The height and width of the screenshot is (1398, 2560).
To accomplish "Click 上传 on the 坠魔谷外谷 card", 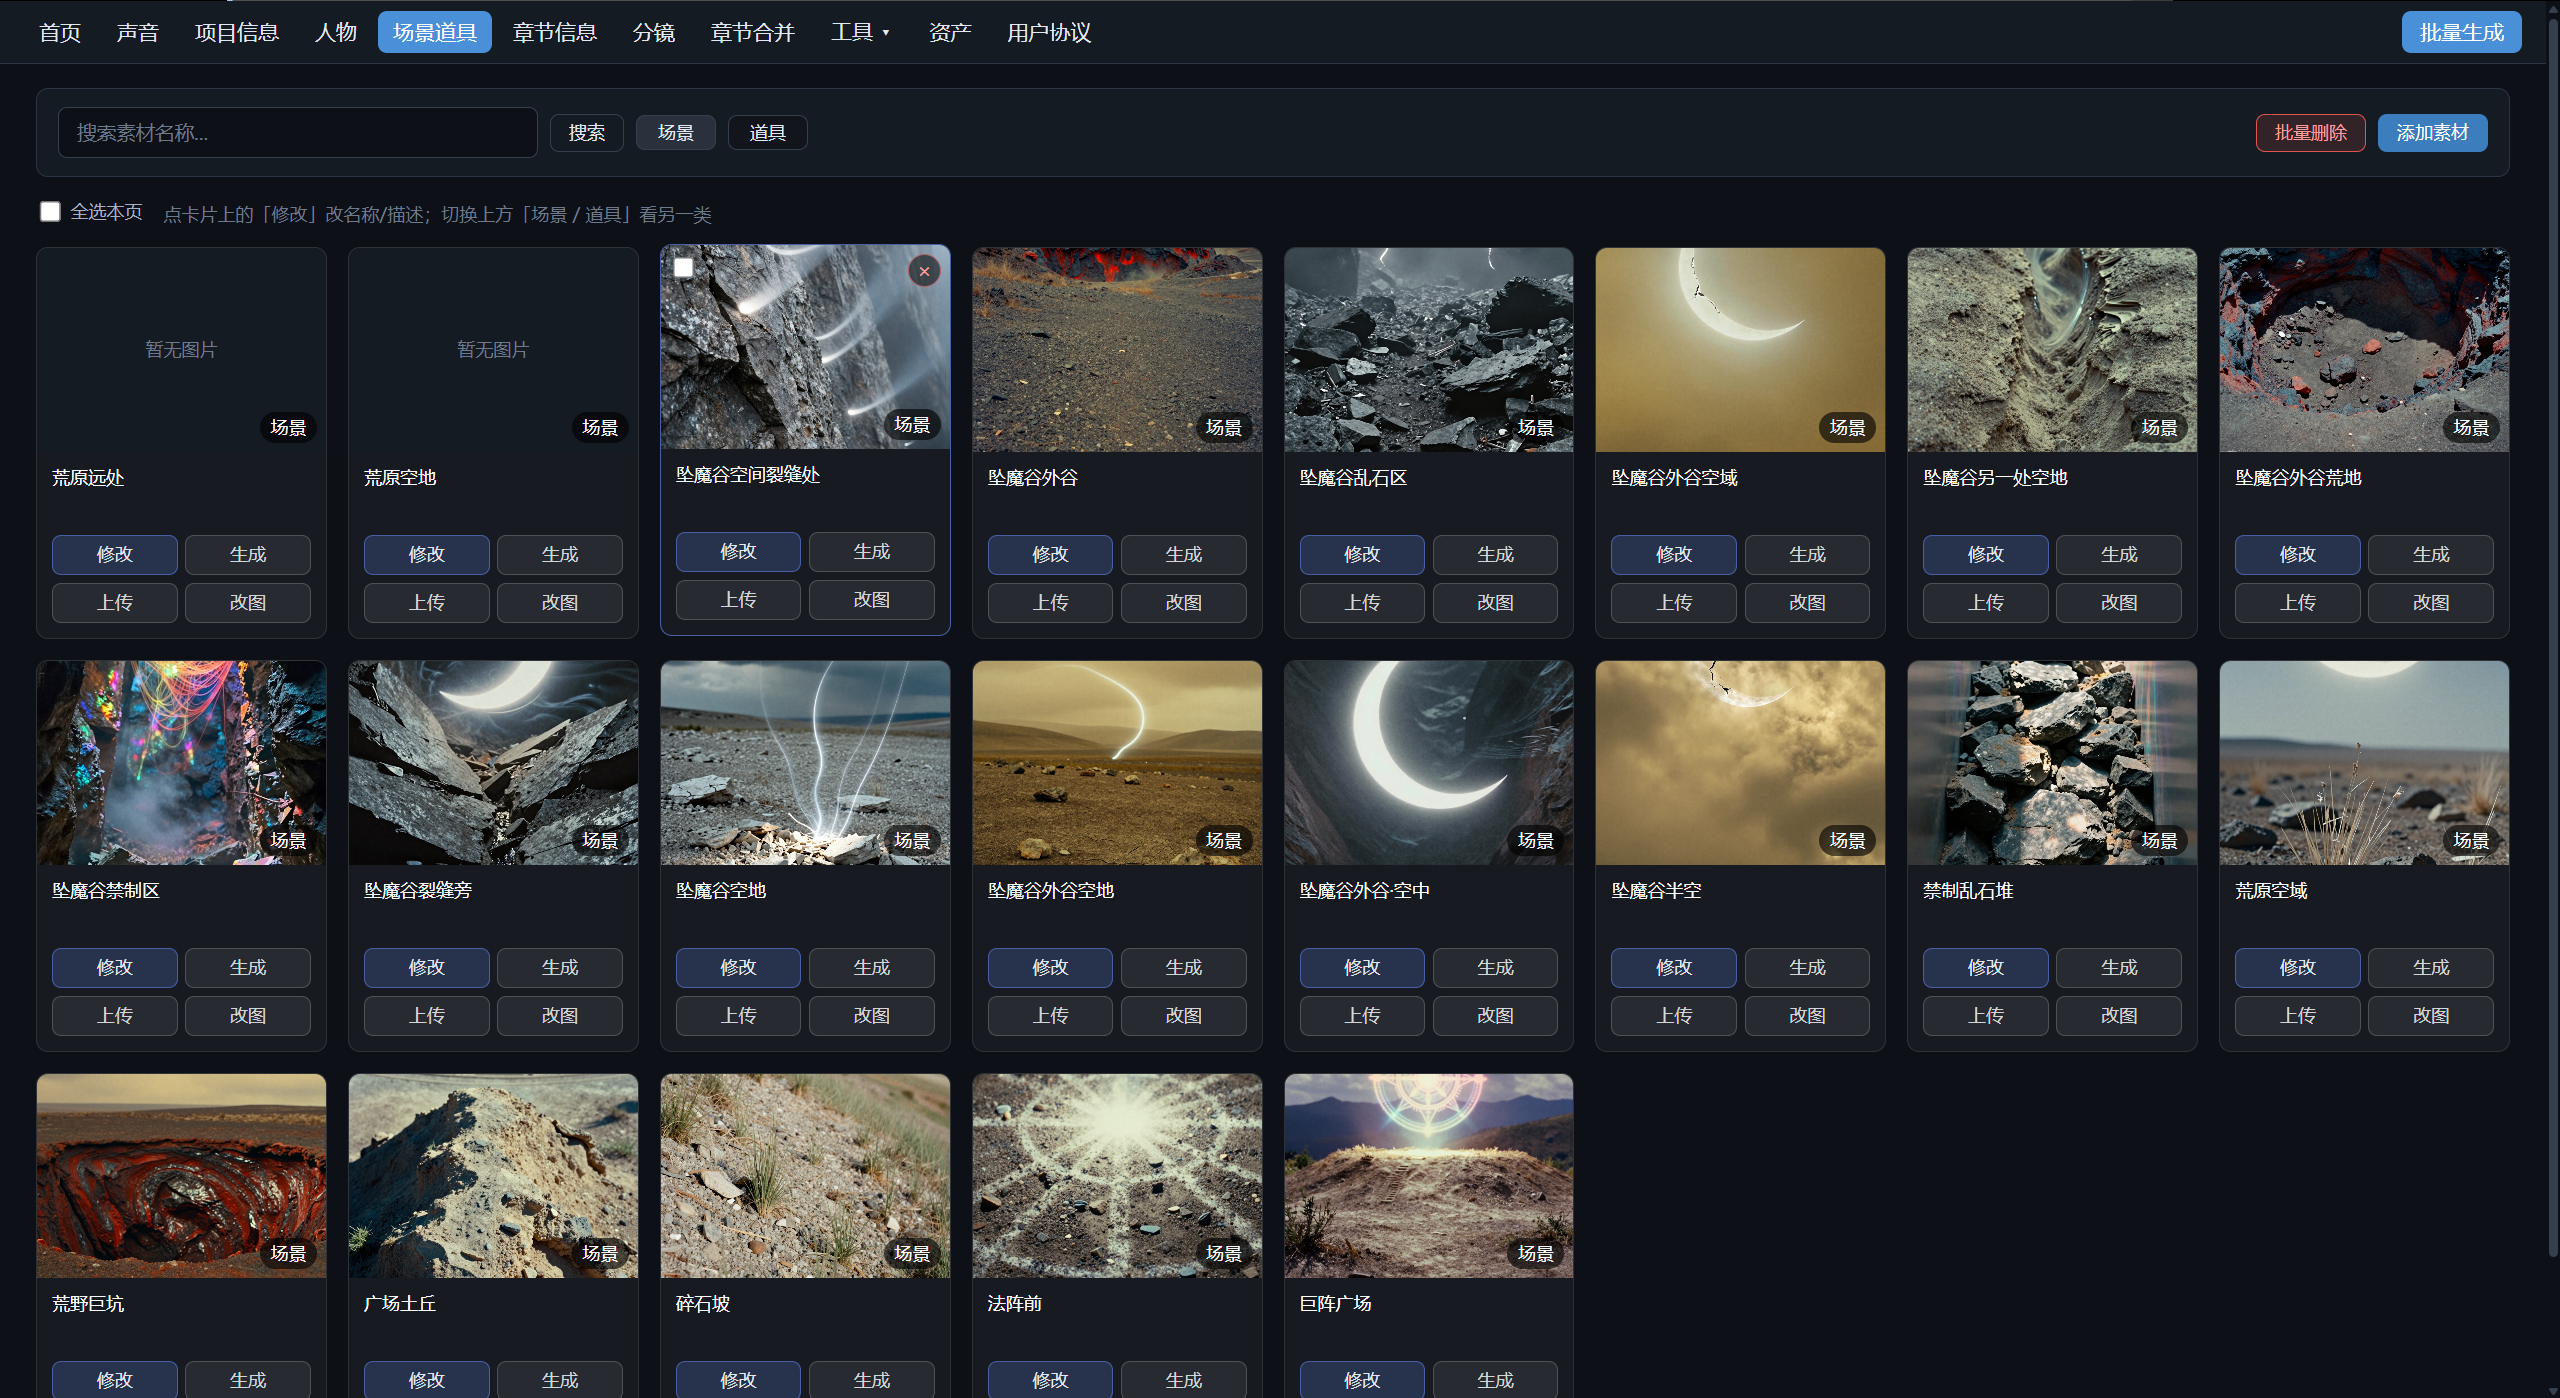I will click(x=1050, y=602).
